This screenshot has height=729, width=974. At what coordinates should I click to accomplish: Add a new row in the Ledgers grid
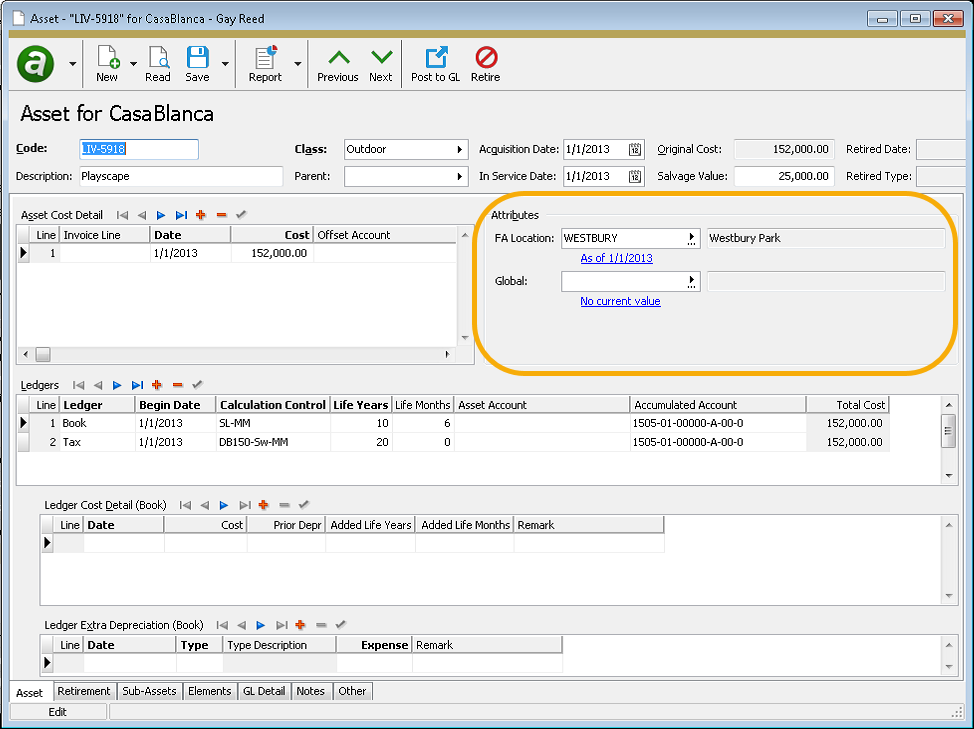(156, 384)
